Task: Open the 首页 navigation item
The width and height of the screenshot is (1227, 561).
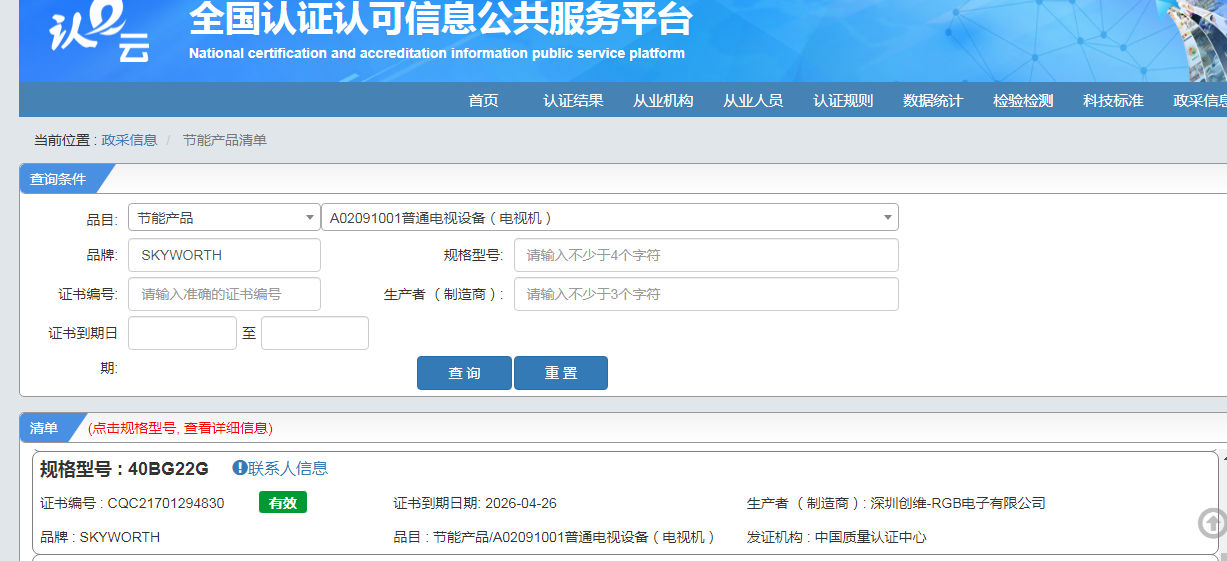Action: click(x=483, y=100)
